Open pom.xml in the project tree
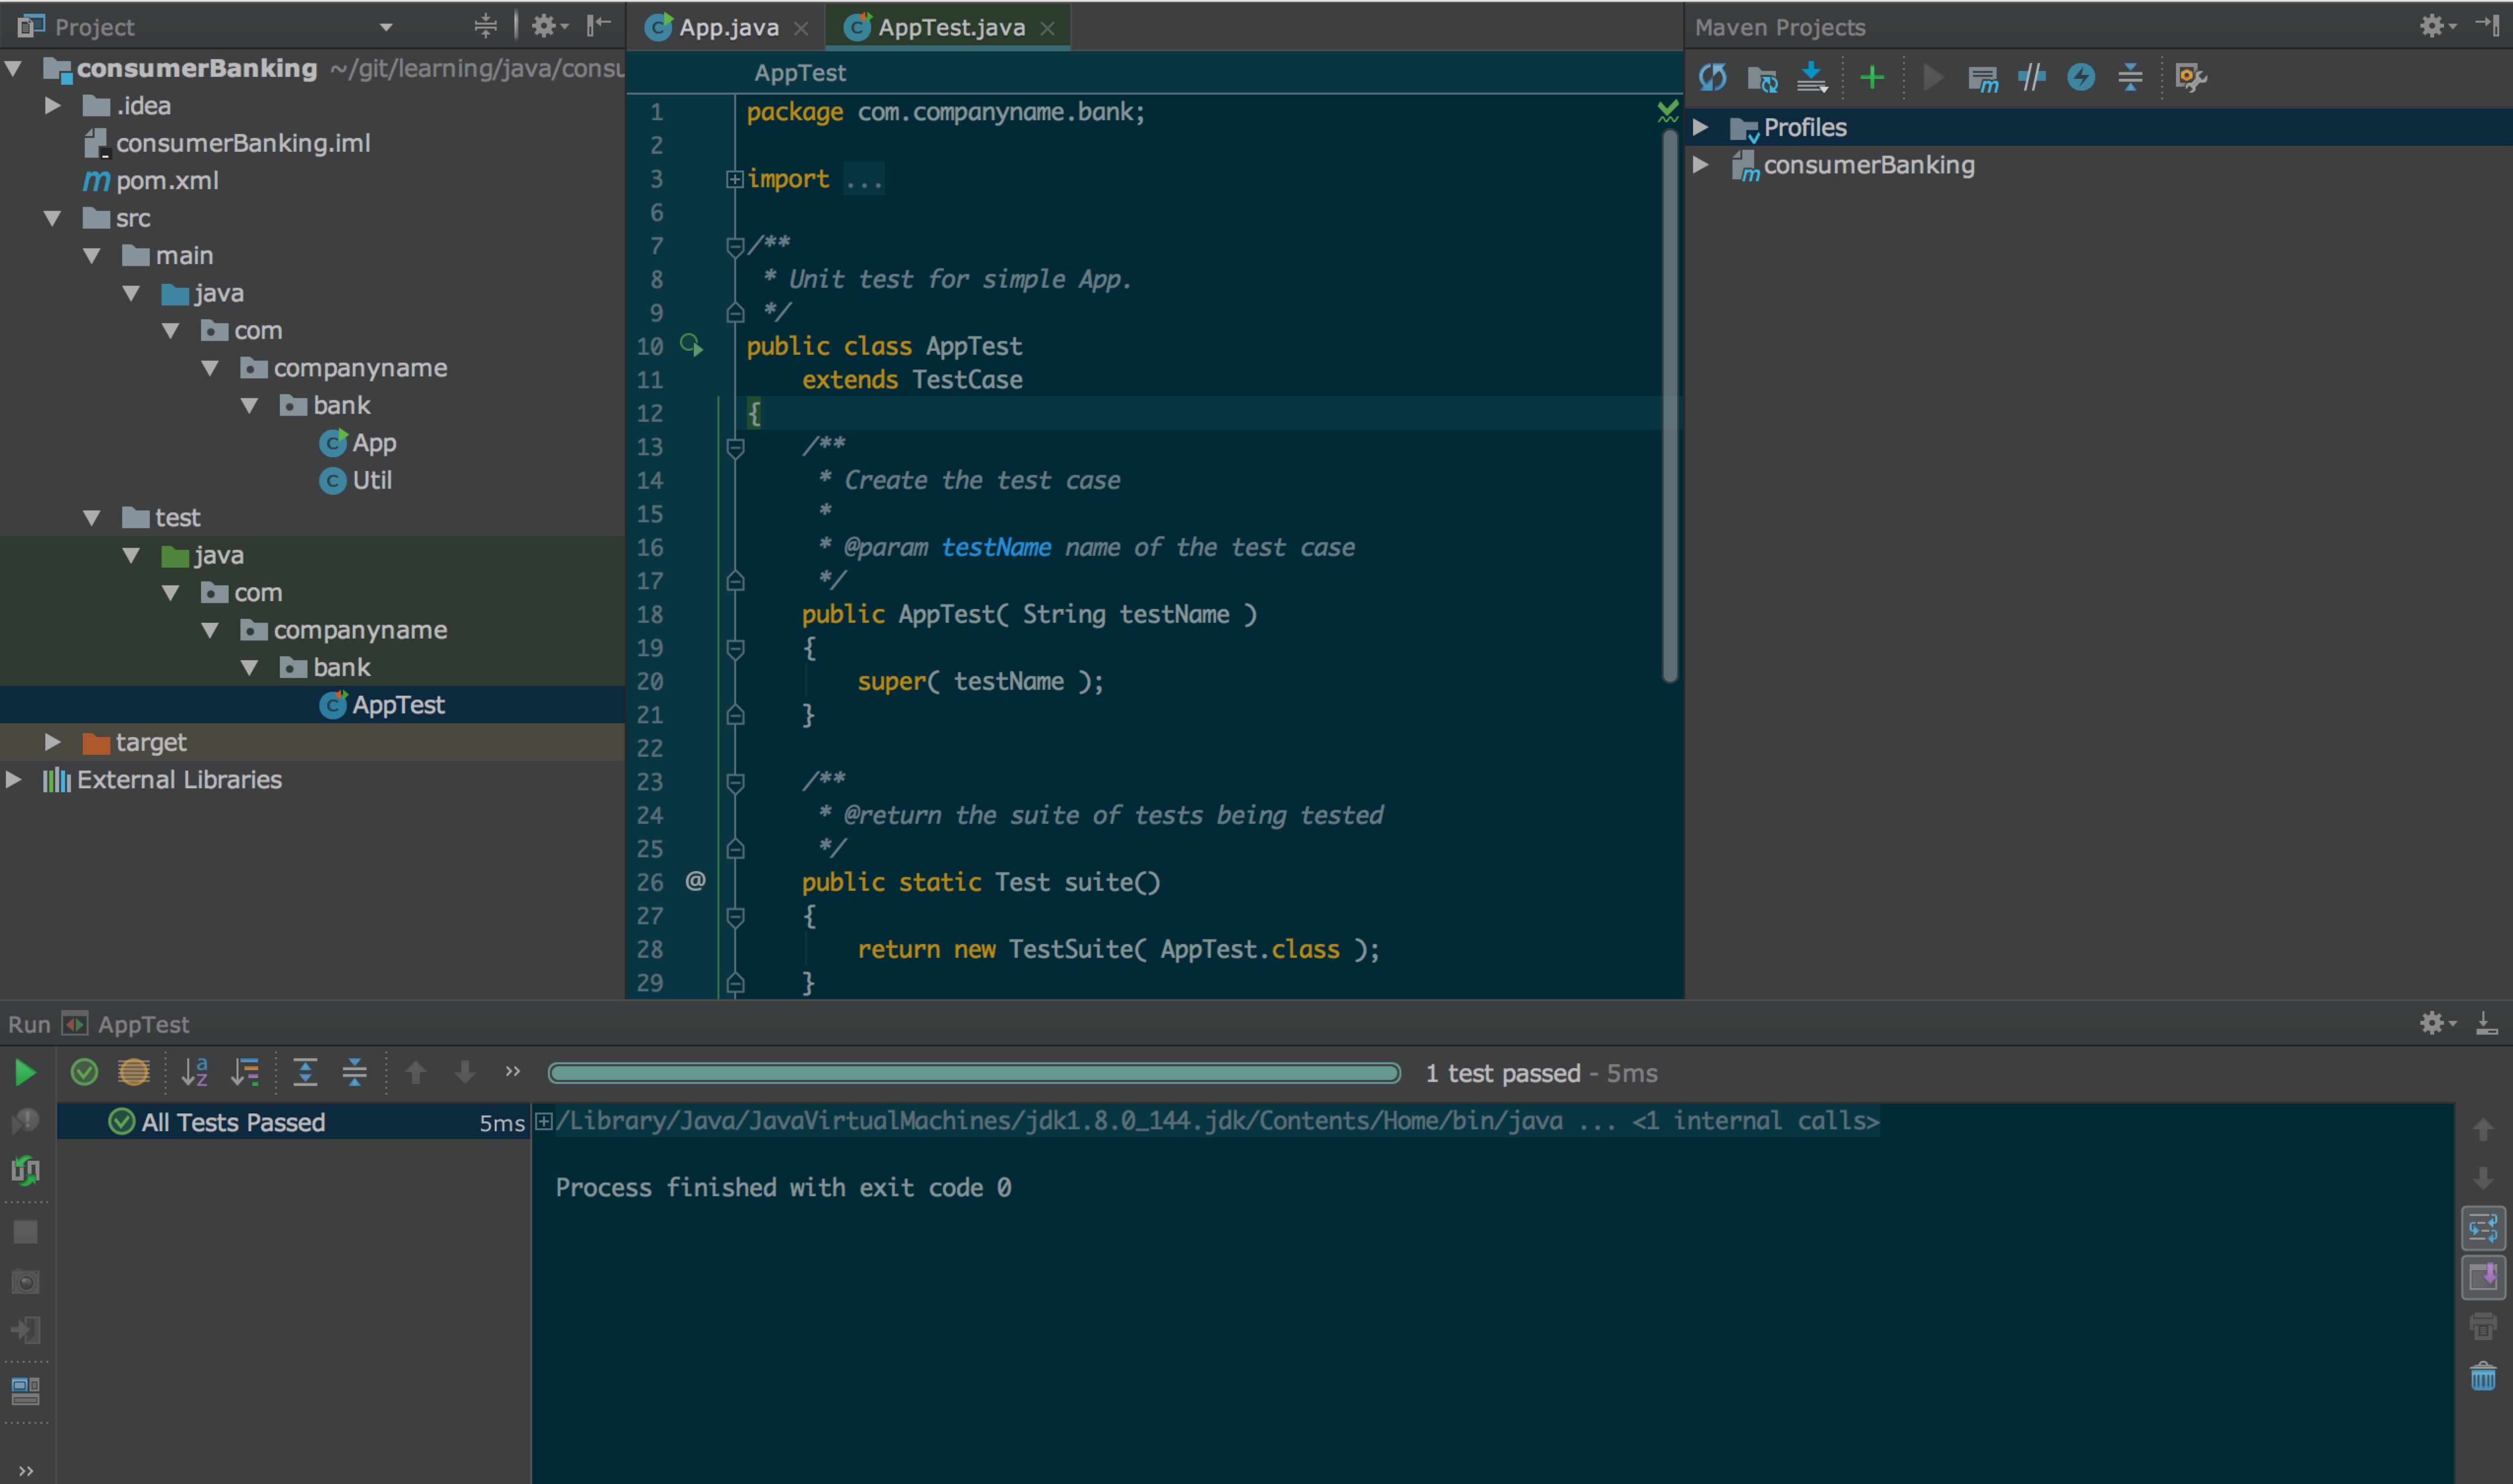The width and height of the screenshot is (2513, 1484). (x=166, y=181)
